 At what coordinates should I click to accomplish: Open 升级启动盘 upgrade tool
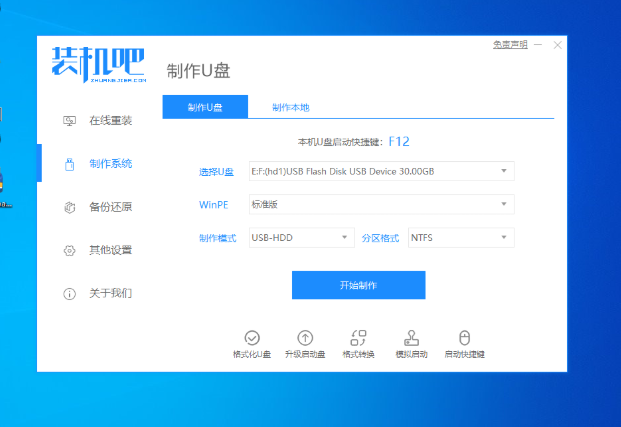(x=305, y=338)
